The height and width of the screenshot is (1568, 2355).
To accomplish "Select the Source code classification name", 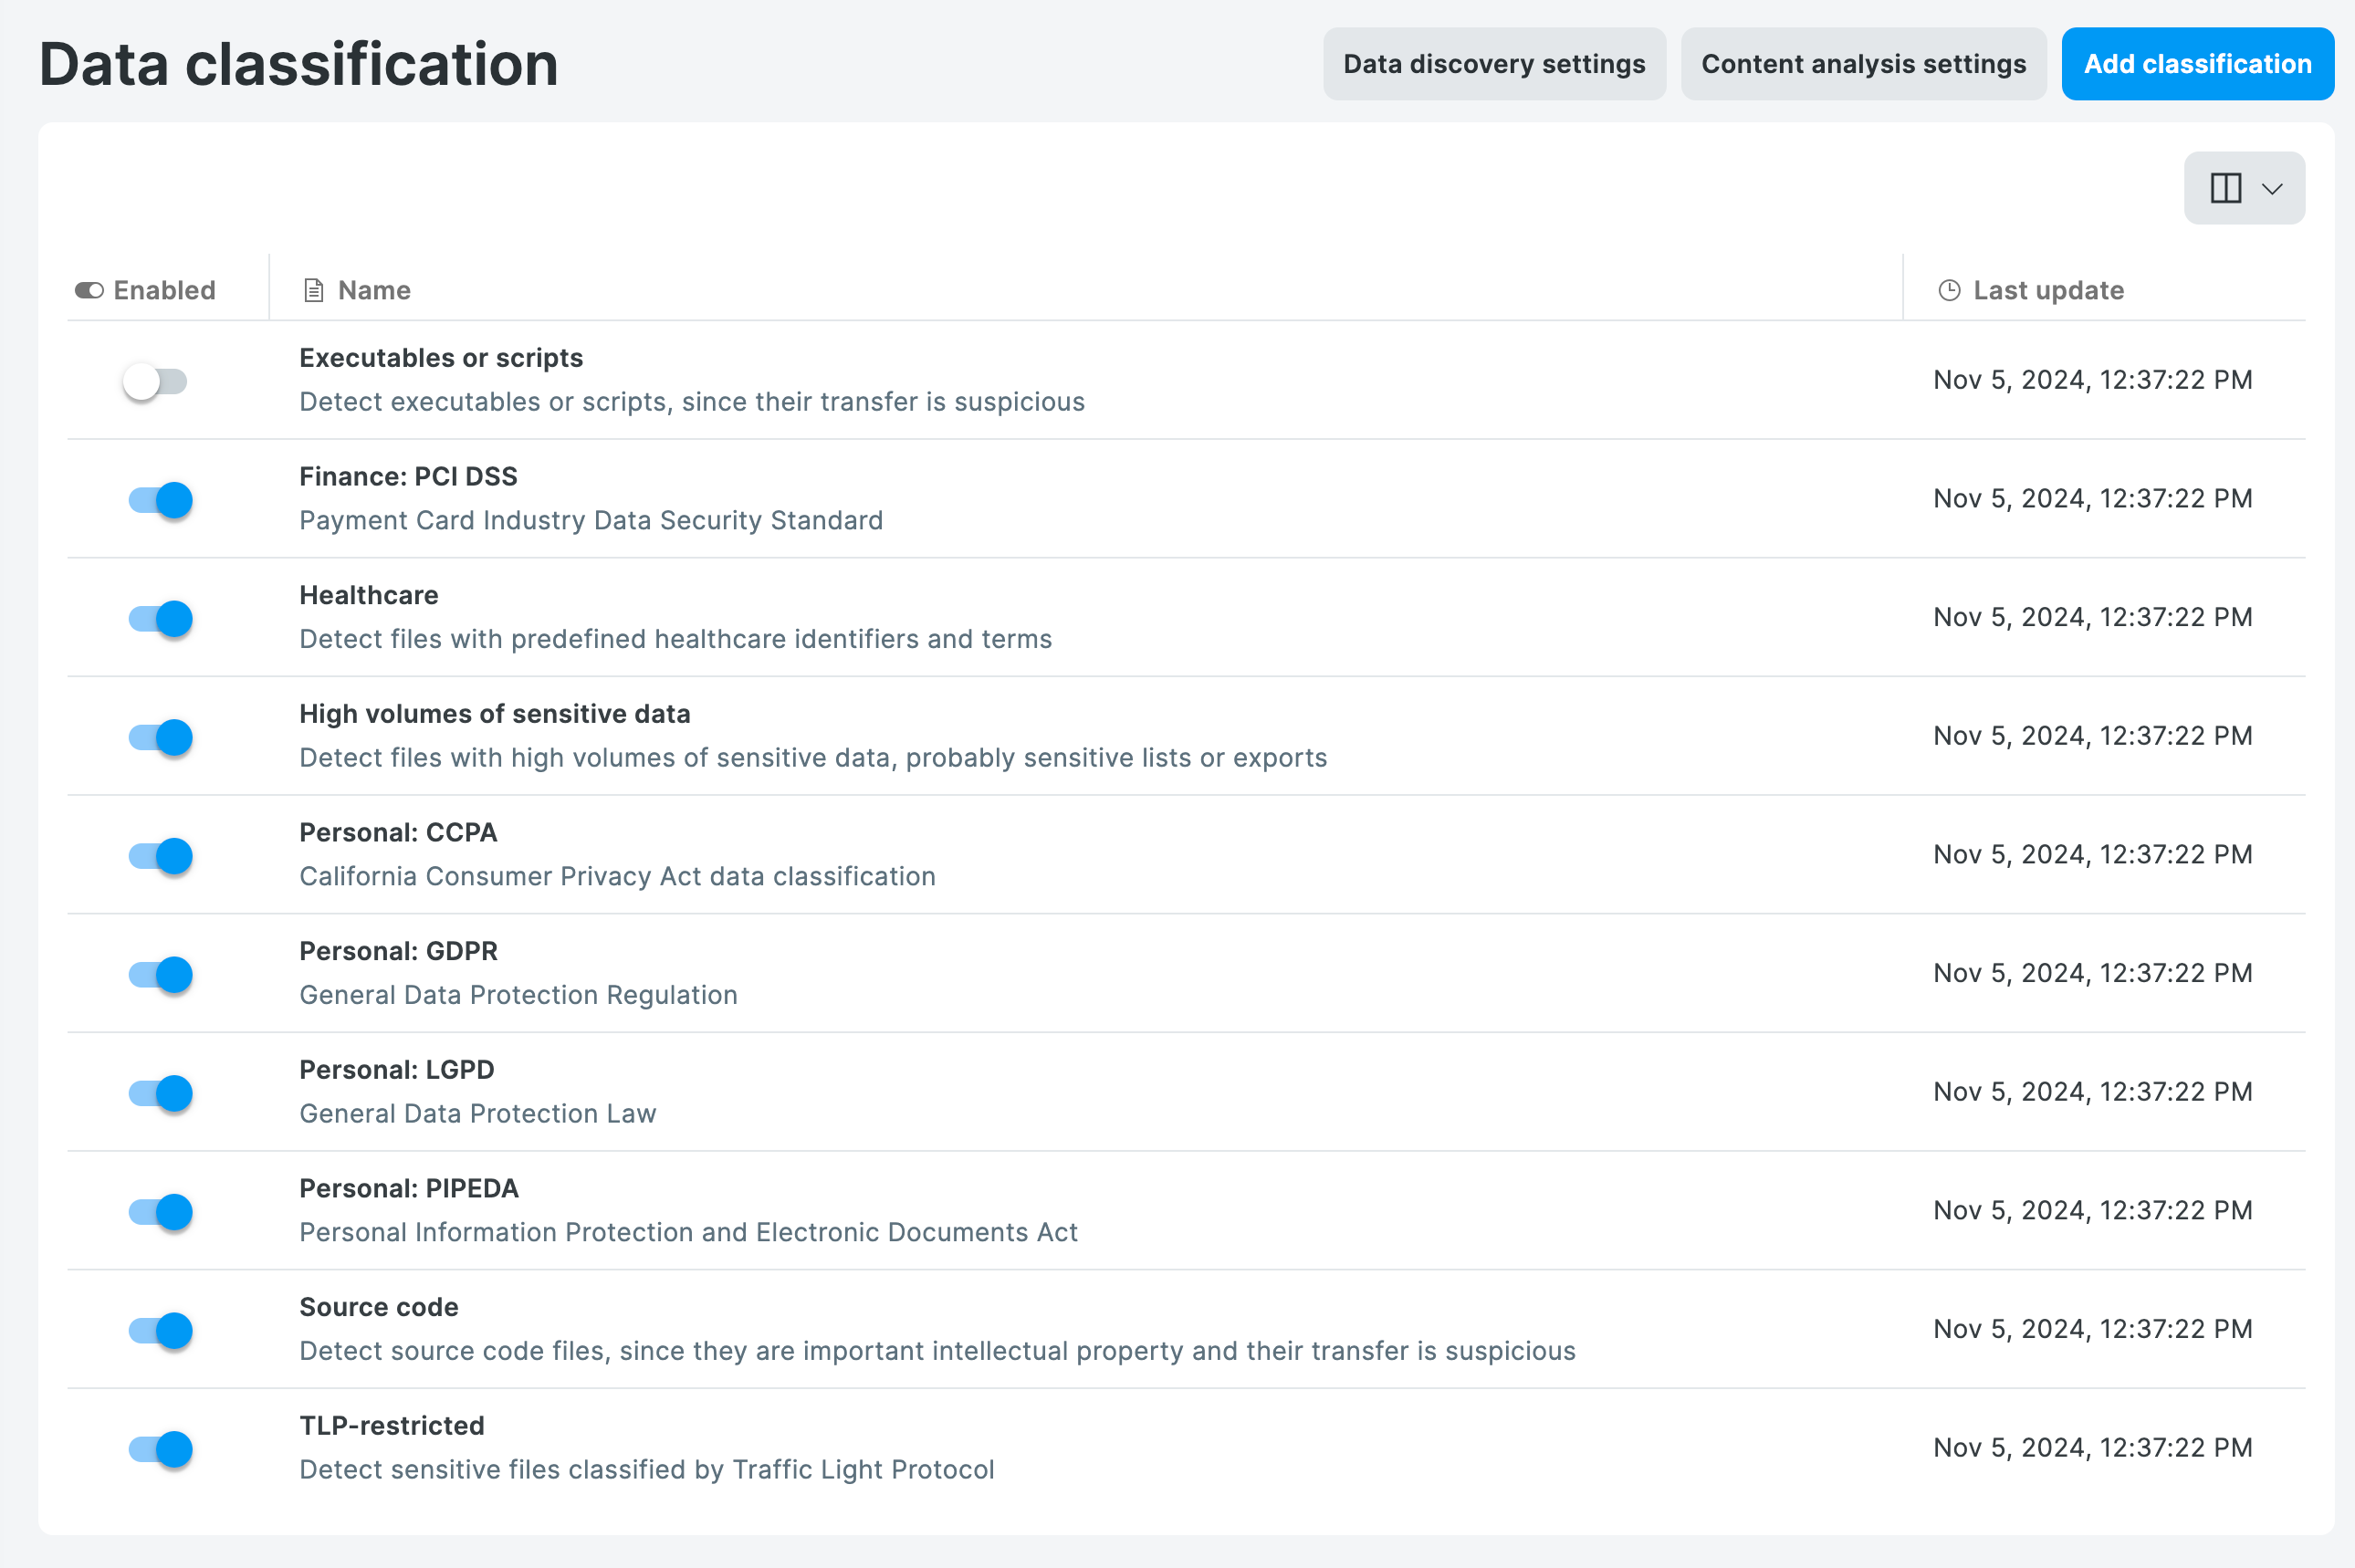I will (x=378, y=1307).
